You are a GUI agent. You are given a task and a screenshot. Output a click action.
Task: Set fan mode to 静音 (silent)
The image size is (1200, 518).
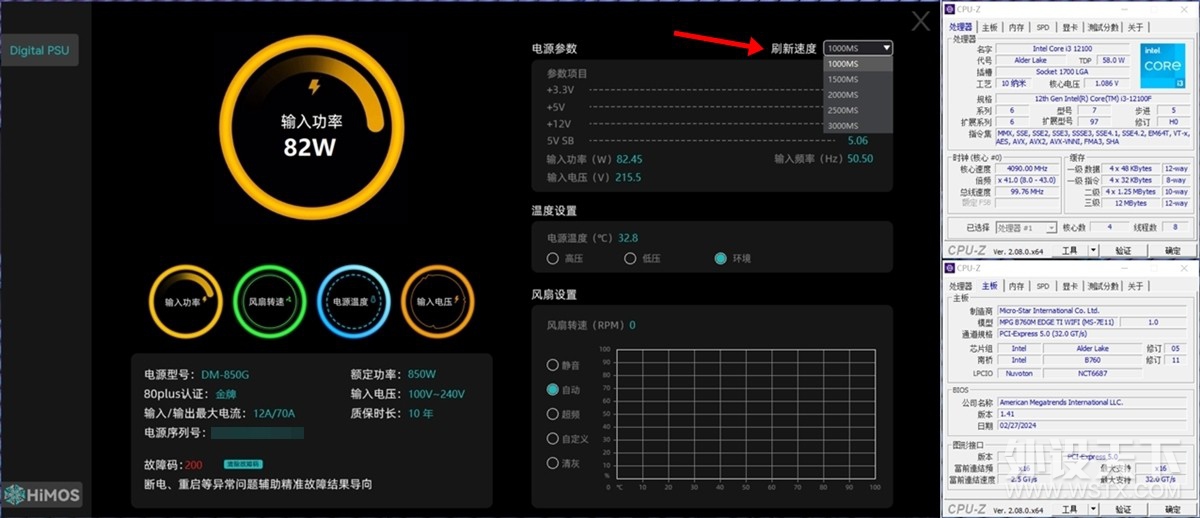pyautogui.click(x=552, y=364)
